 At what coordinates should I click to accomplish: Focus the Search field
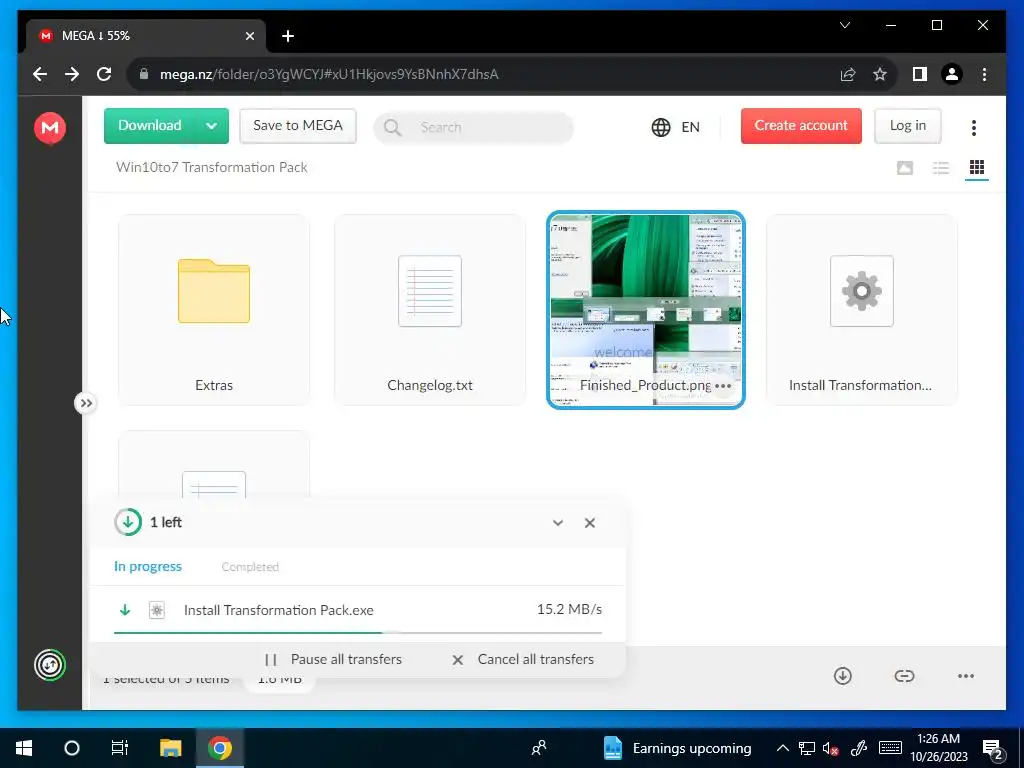pos(473,127)
